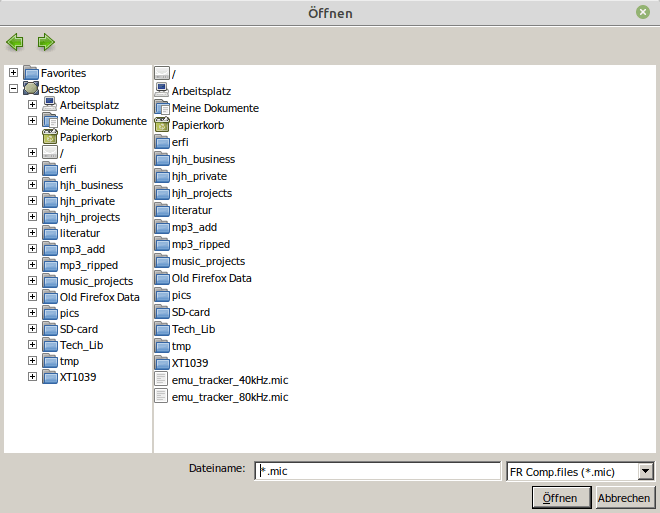Select hjh_projects in the file list

tap(202, 193)
